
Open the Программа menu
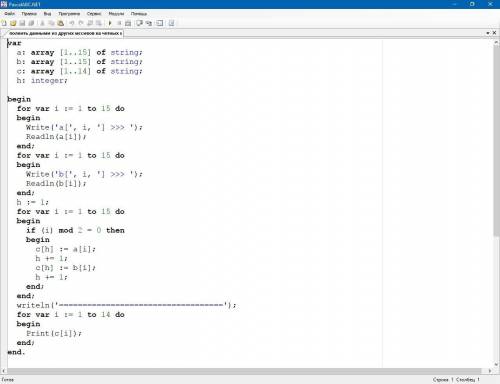tap(69, 14)
